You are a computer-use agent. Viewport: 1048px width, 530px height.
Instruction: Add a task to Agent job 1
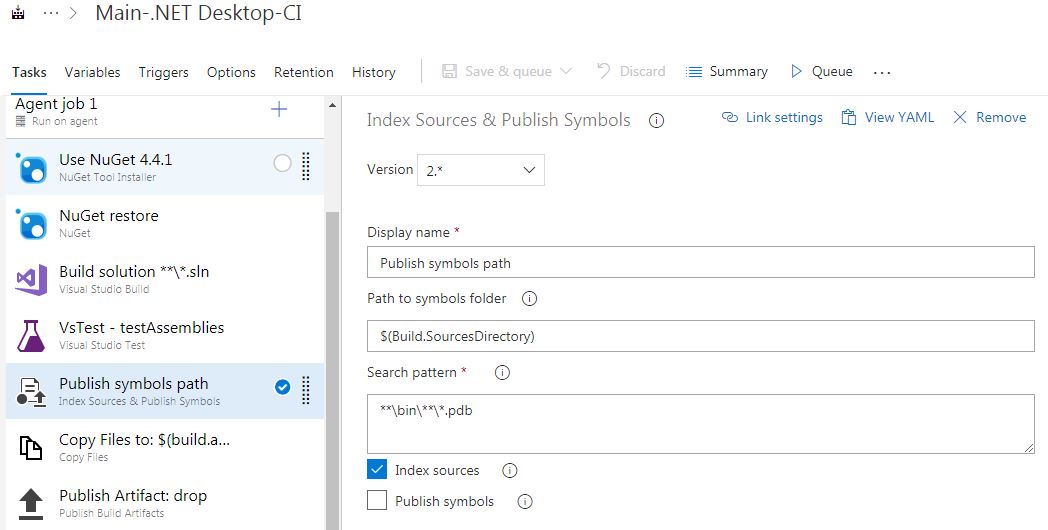(x=279, y=110)
